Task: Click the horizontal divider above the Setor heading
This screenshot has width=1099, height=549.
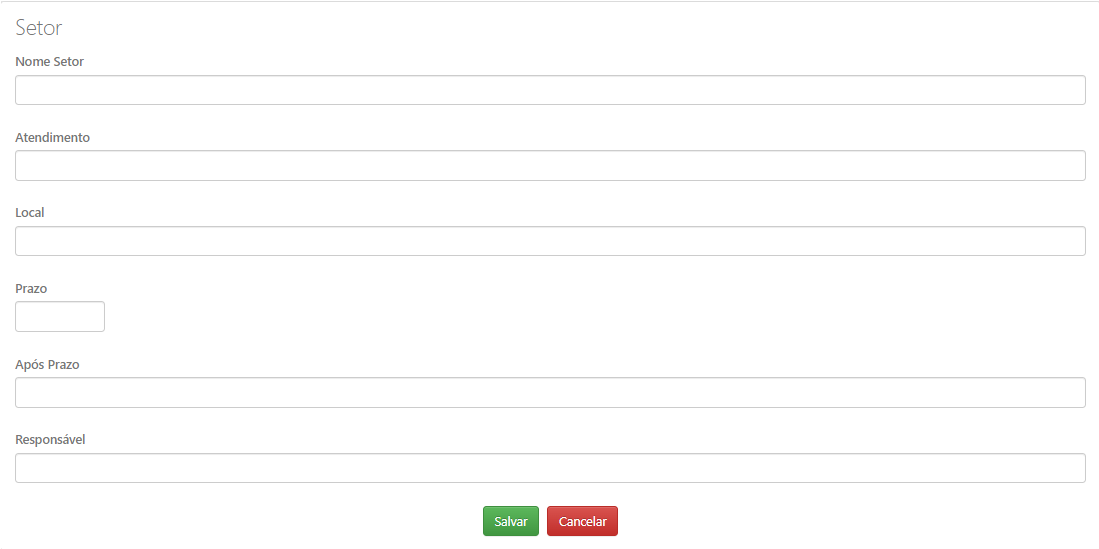Action: [x=550, y=1]
